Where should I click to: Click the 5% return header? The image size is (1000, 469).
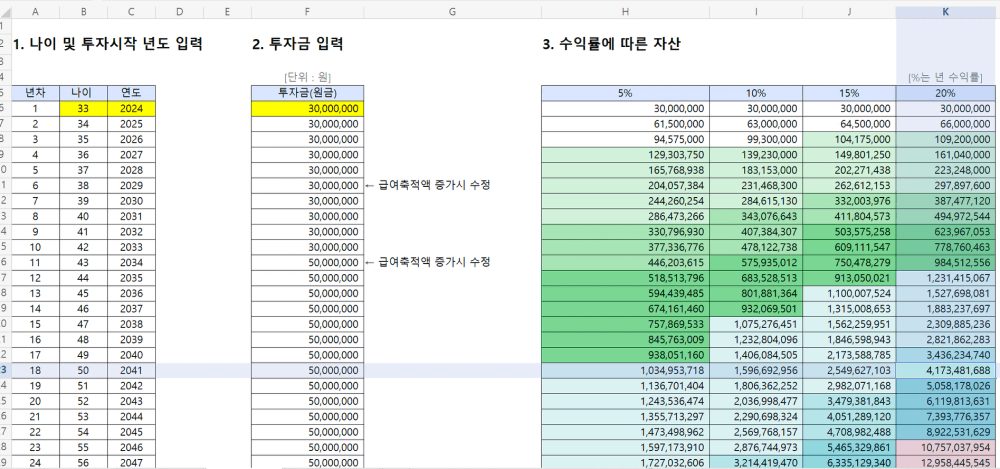(x=625, y=93)
